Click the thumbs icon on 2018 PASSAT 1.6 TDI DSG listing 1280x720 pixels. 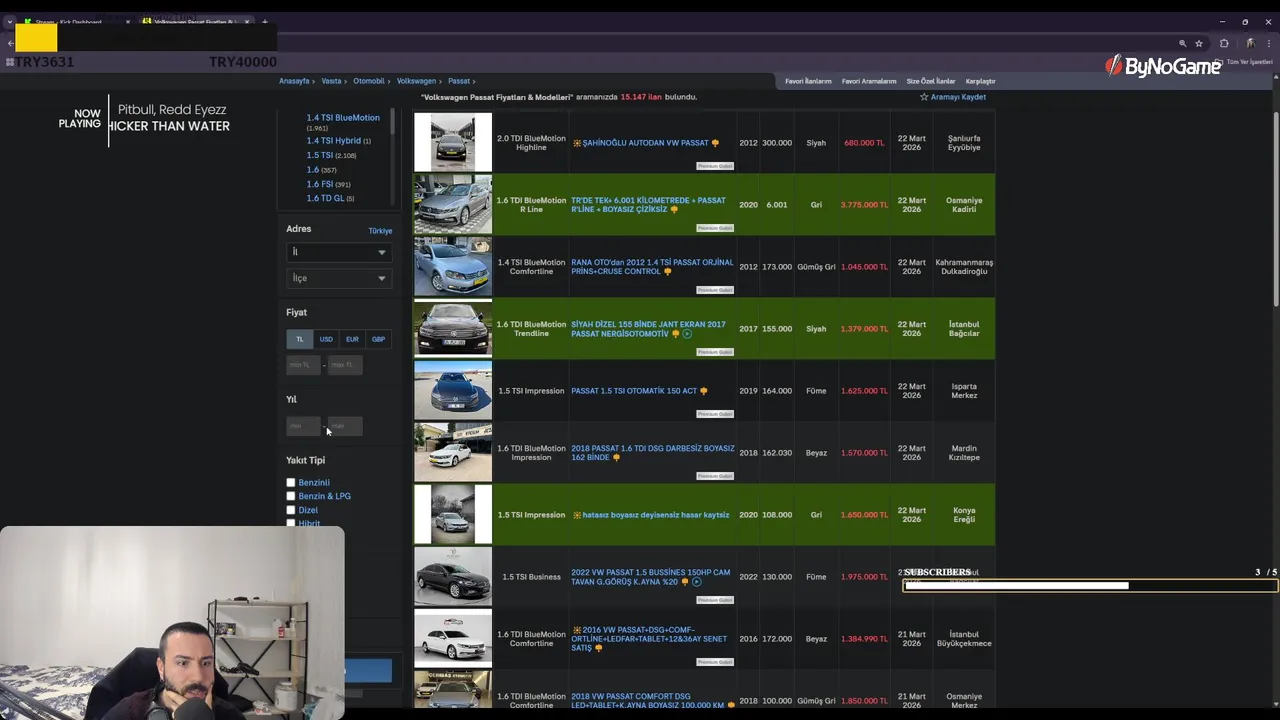click(x=616, y=458)
